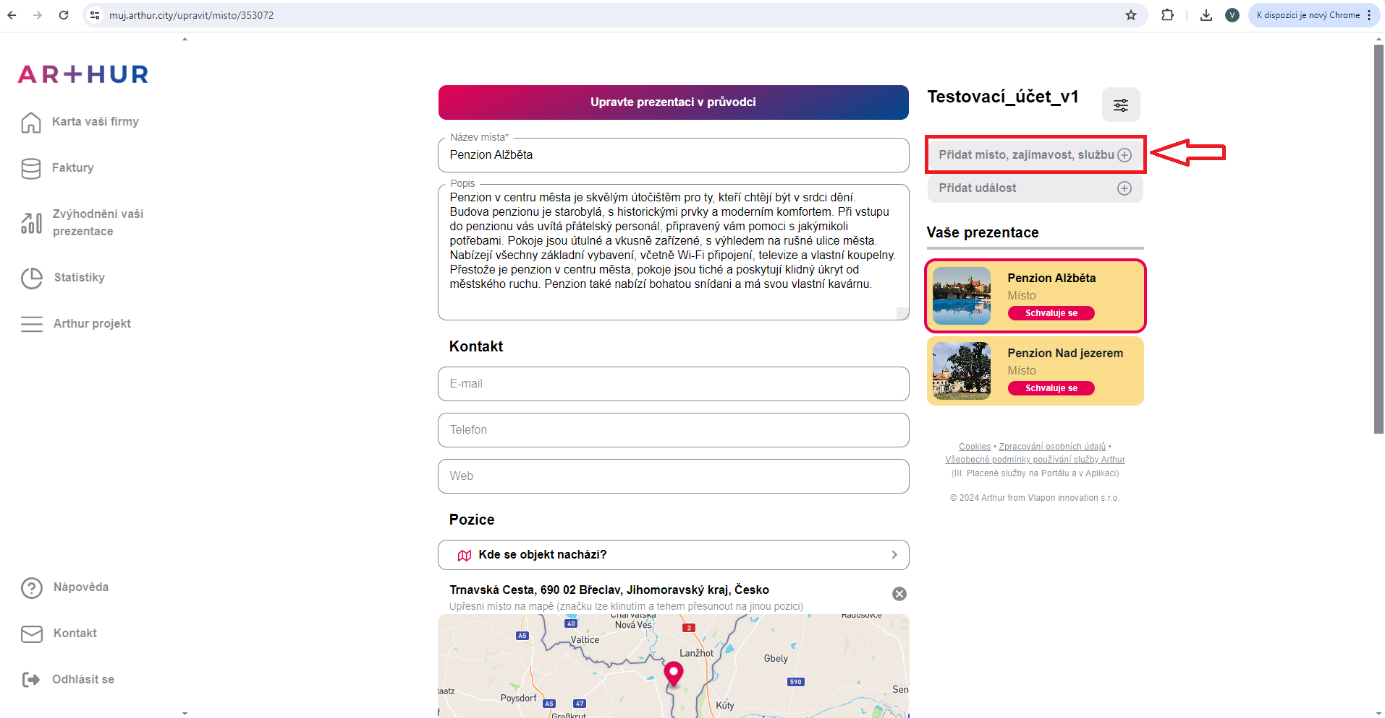The width and height of the screenshot is (1385, 718).
Task: Open the filter settings icon beside account name
Action: pos(1120,105)
